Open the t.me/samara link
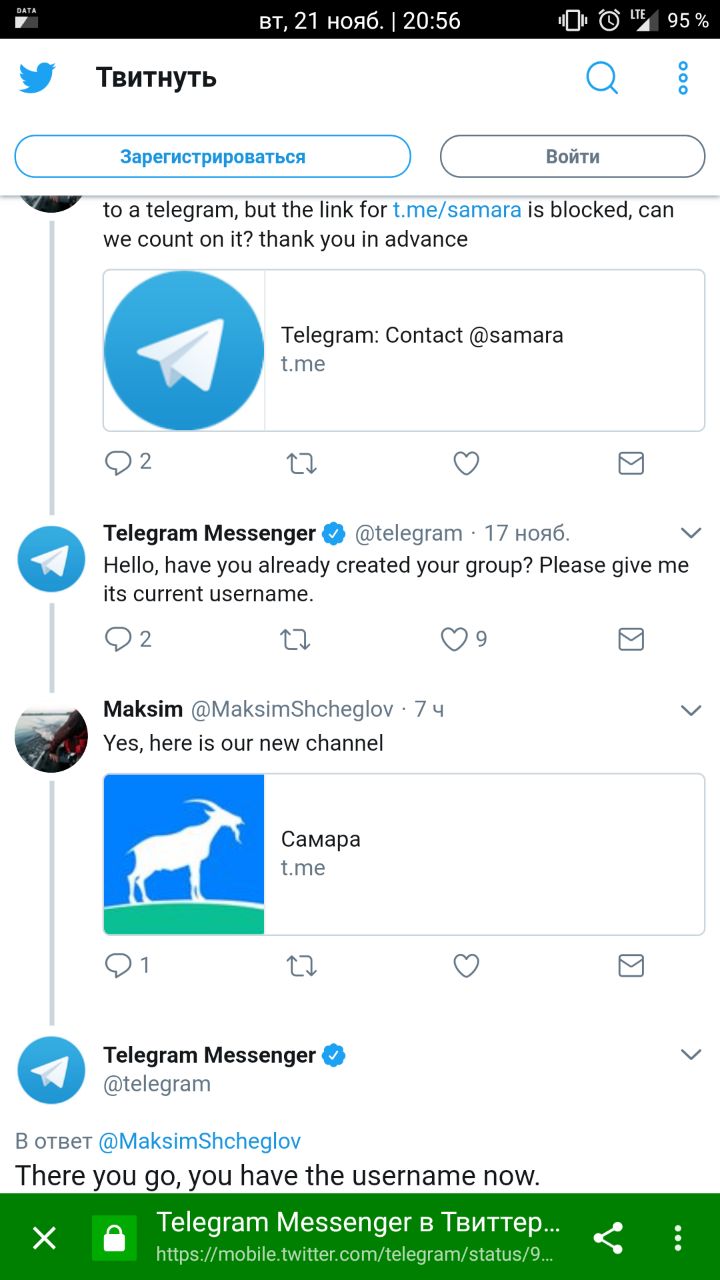The image size is (720, 1280). pyautogui.click(x=457, y=210)
